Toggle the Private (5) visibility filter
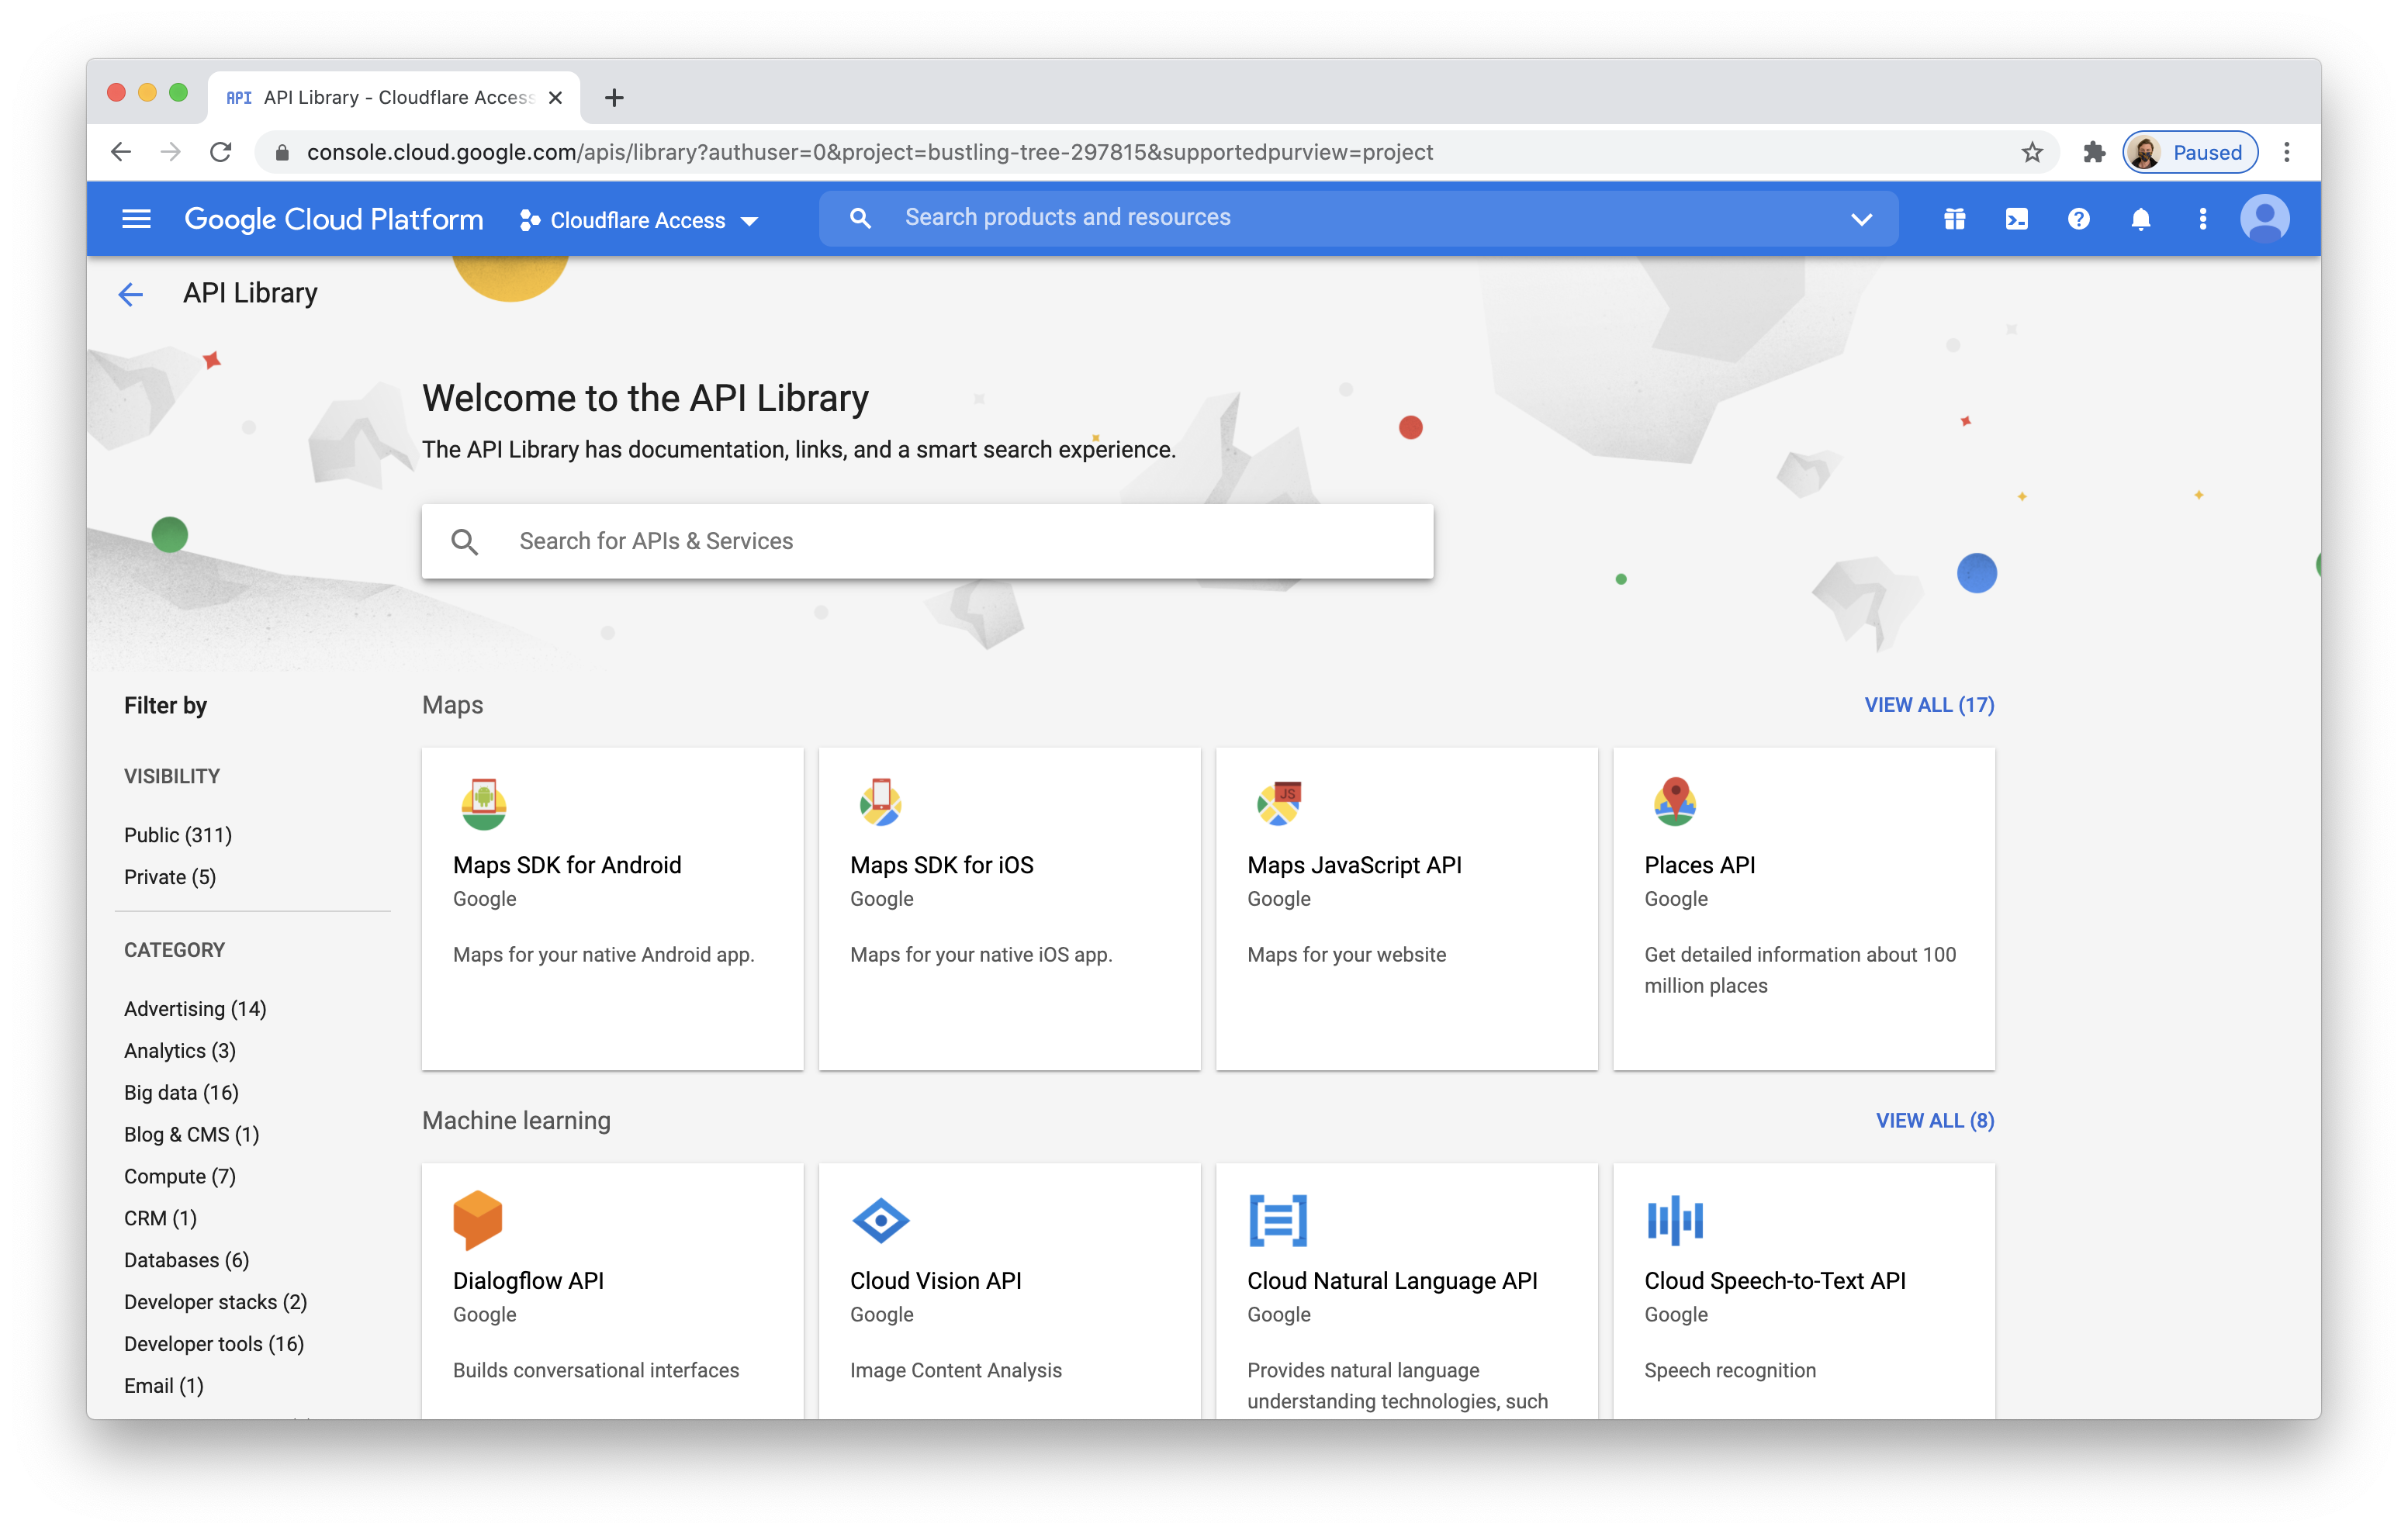The width and height of the screenshot is (2408, 1534). 170,877
